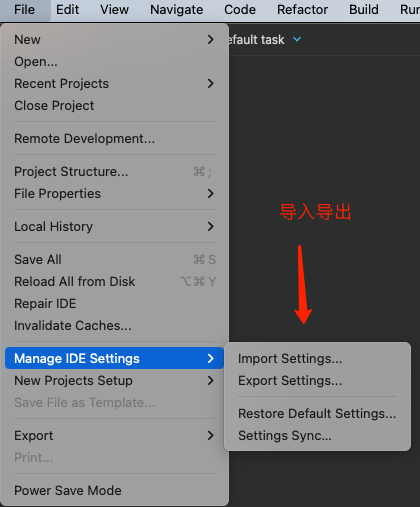
Task: Open the default task dropdown arrow
Action: pos(297,39)
